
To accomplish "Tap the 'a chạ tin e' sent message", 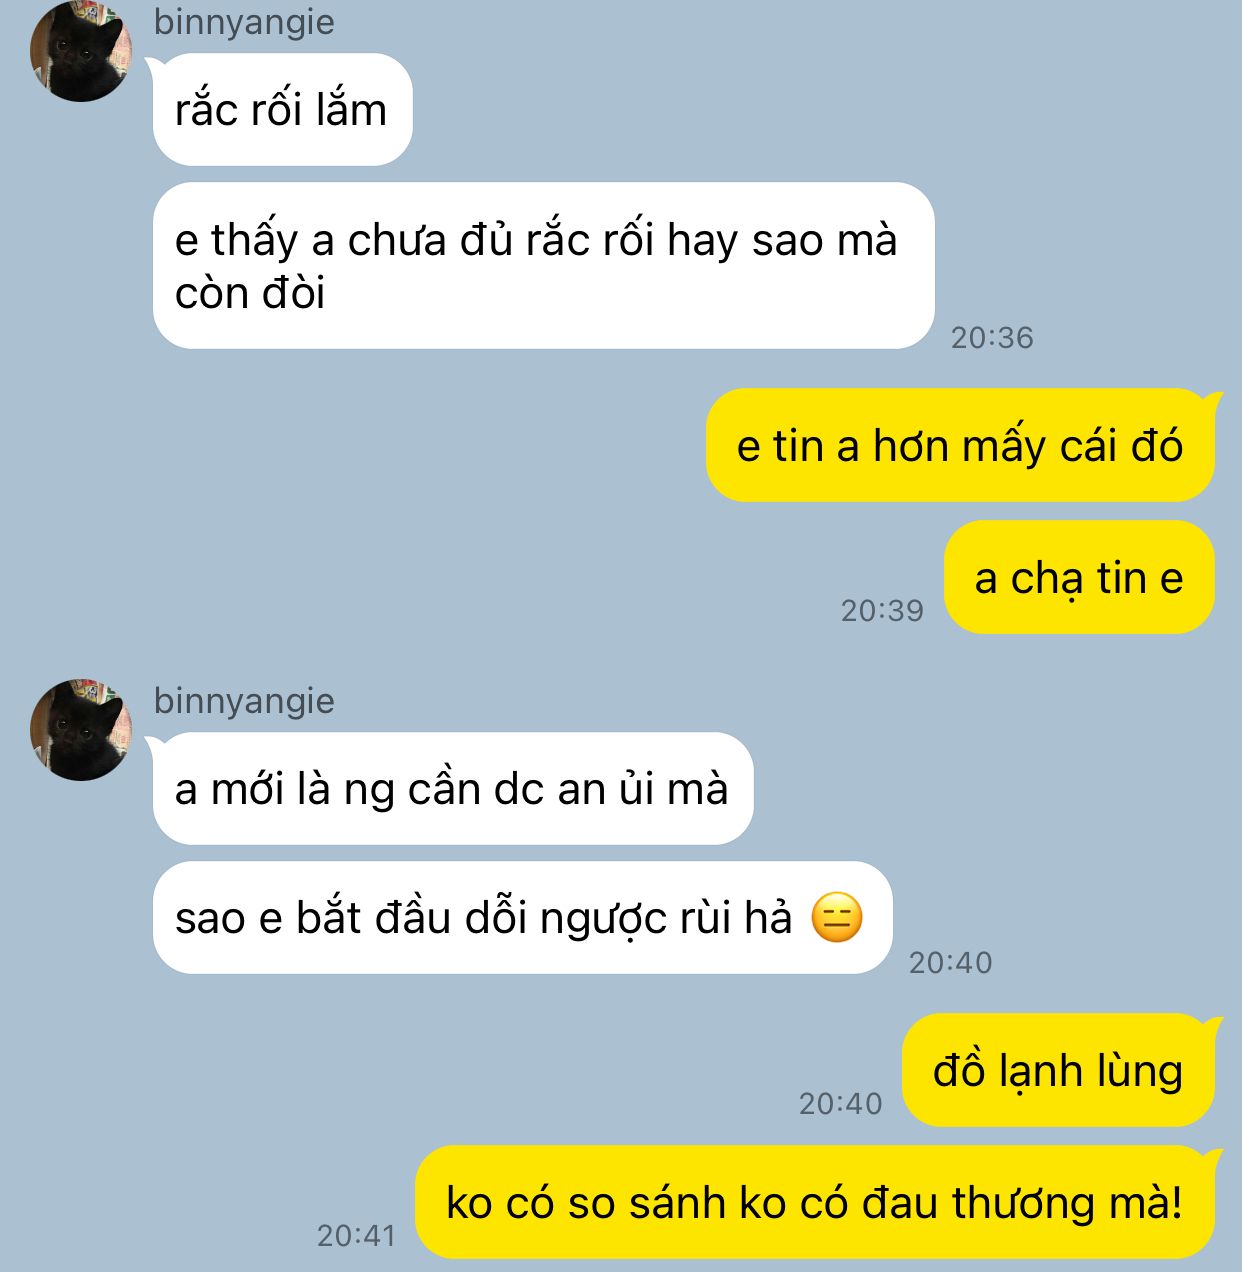I will coord(1079,577).
